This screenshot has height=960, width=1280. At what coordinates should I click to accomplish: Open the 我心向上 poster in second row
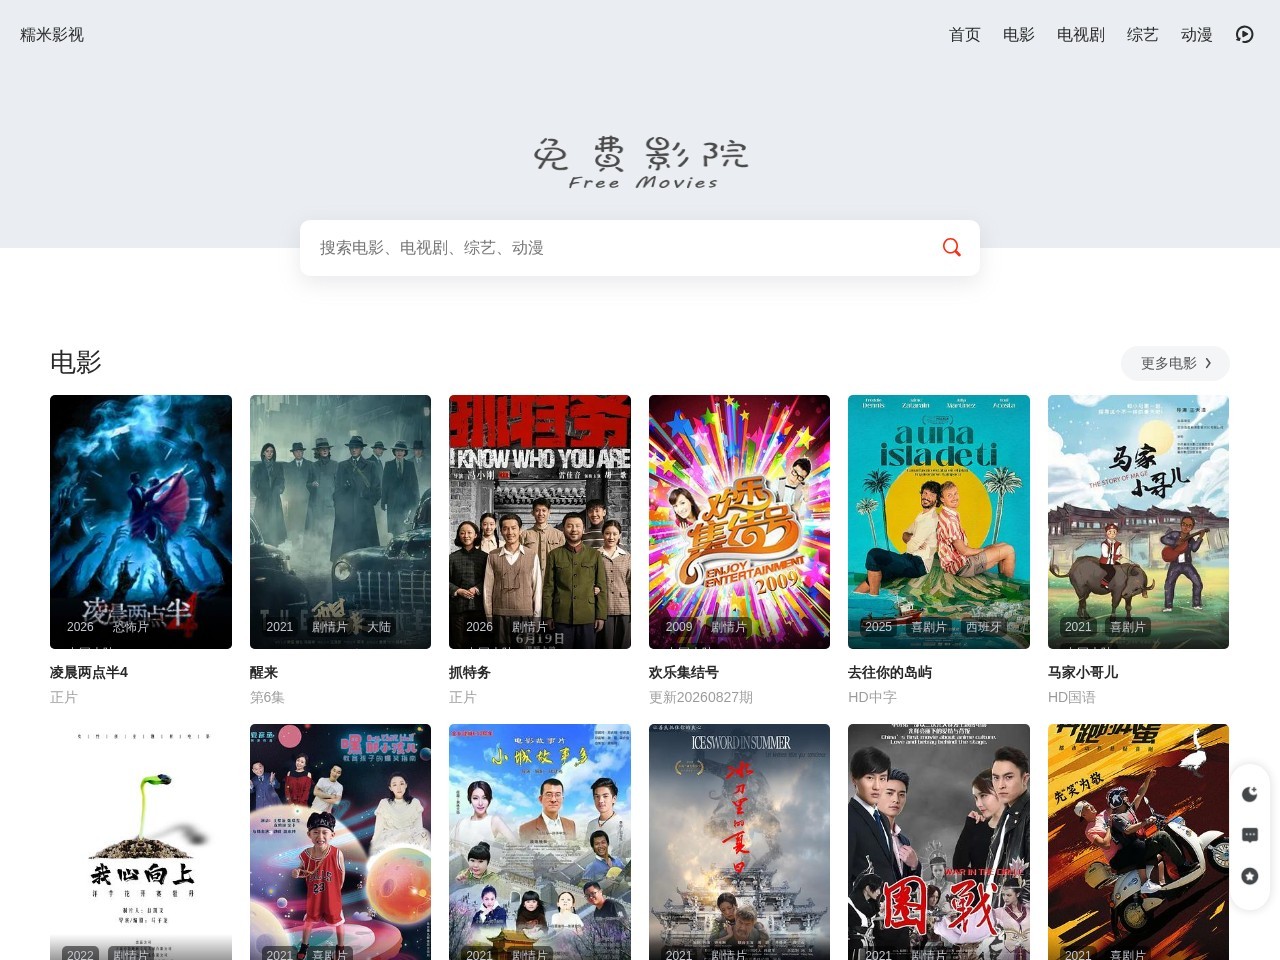pos(141,842)
